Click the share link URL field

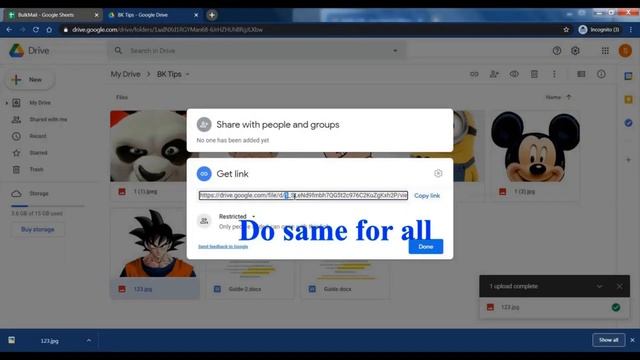pos(303,196)
